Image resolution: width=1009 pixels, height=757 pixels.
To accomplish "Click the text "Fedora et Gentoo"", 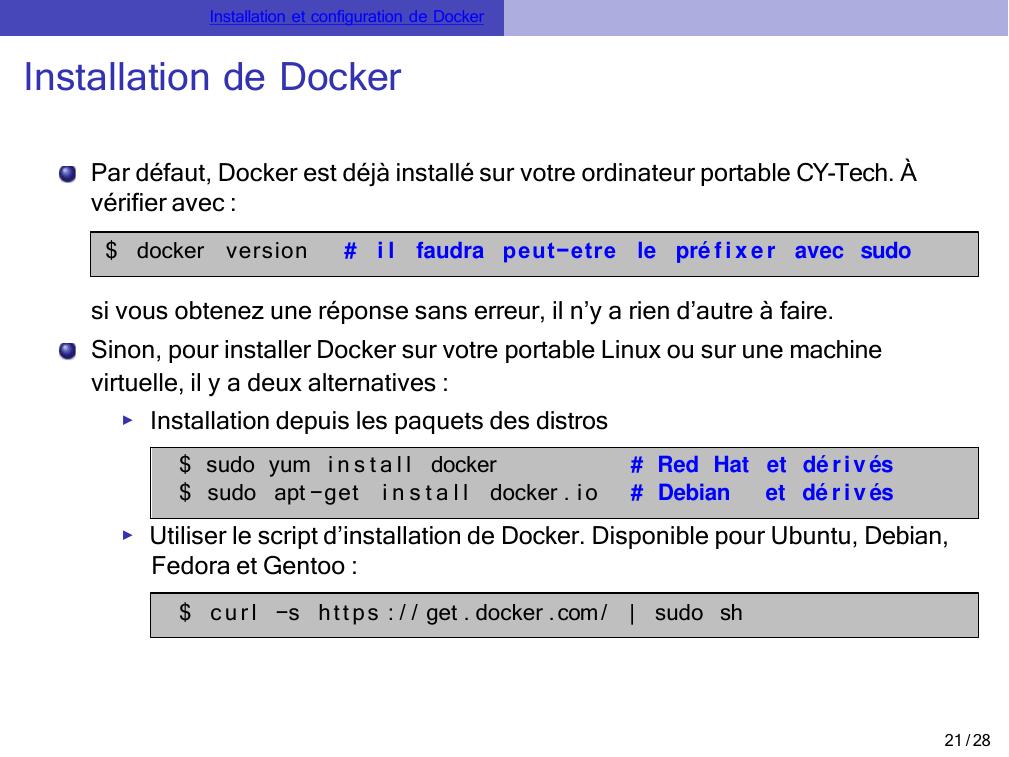I will click(253, 566).
